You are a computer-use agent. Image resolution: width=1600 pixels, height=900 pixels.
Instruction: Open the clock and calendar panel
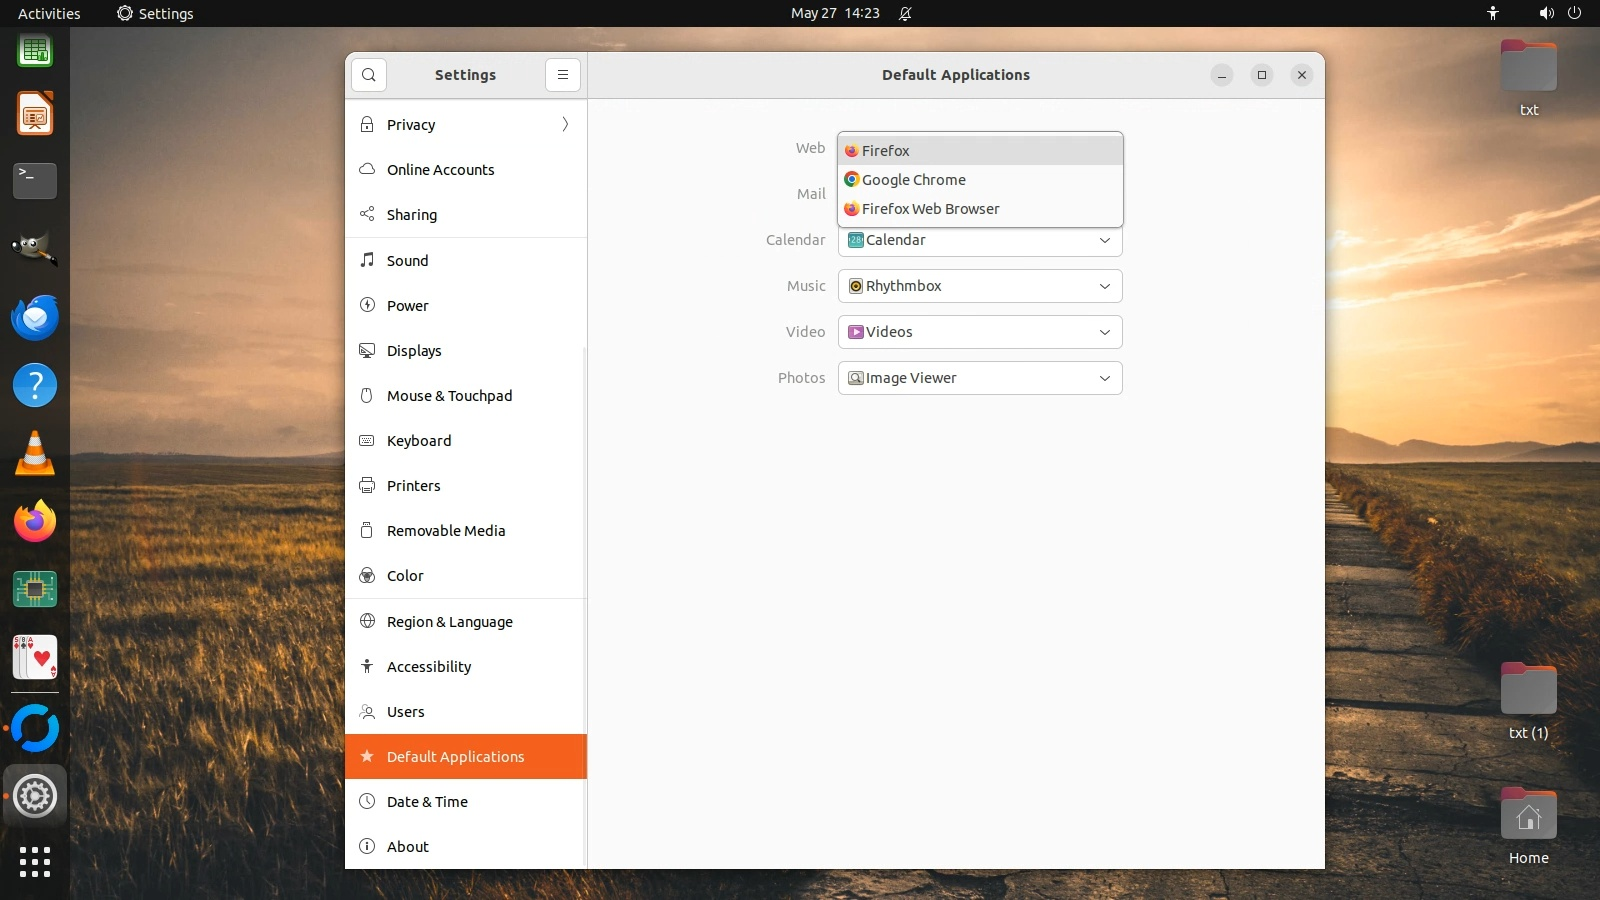click(x=835, y=13)
